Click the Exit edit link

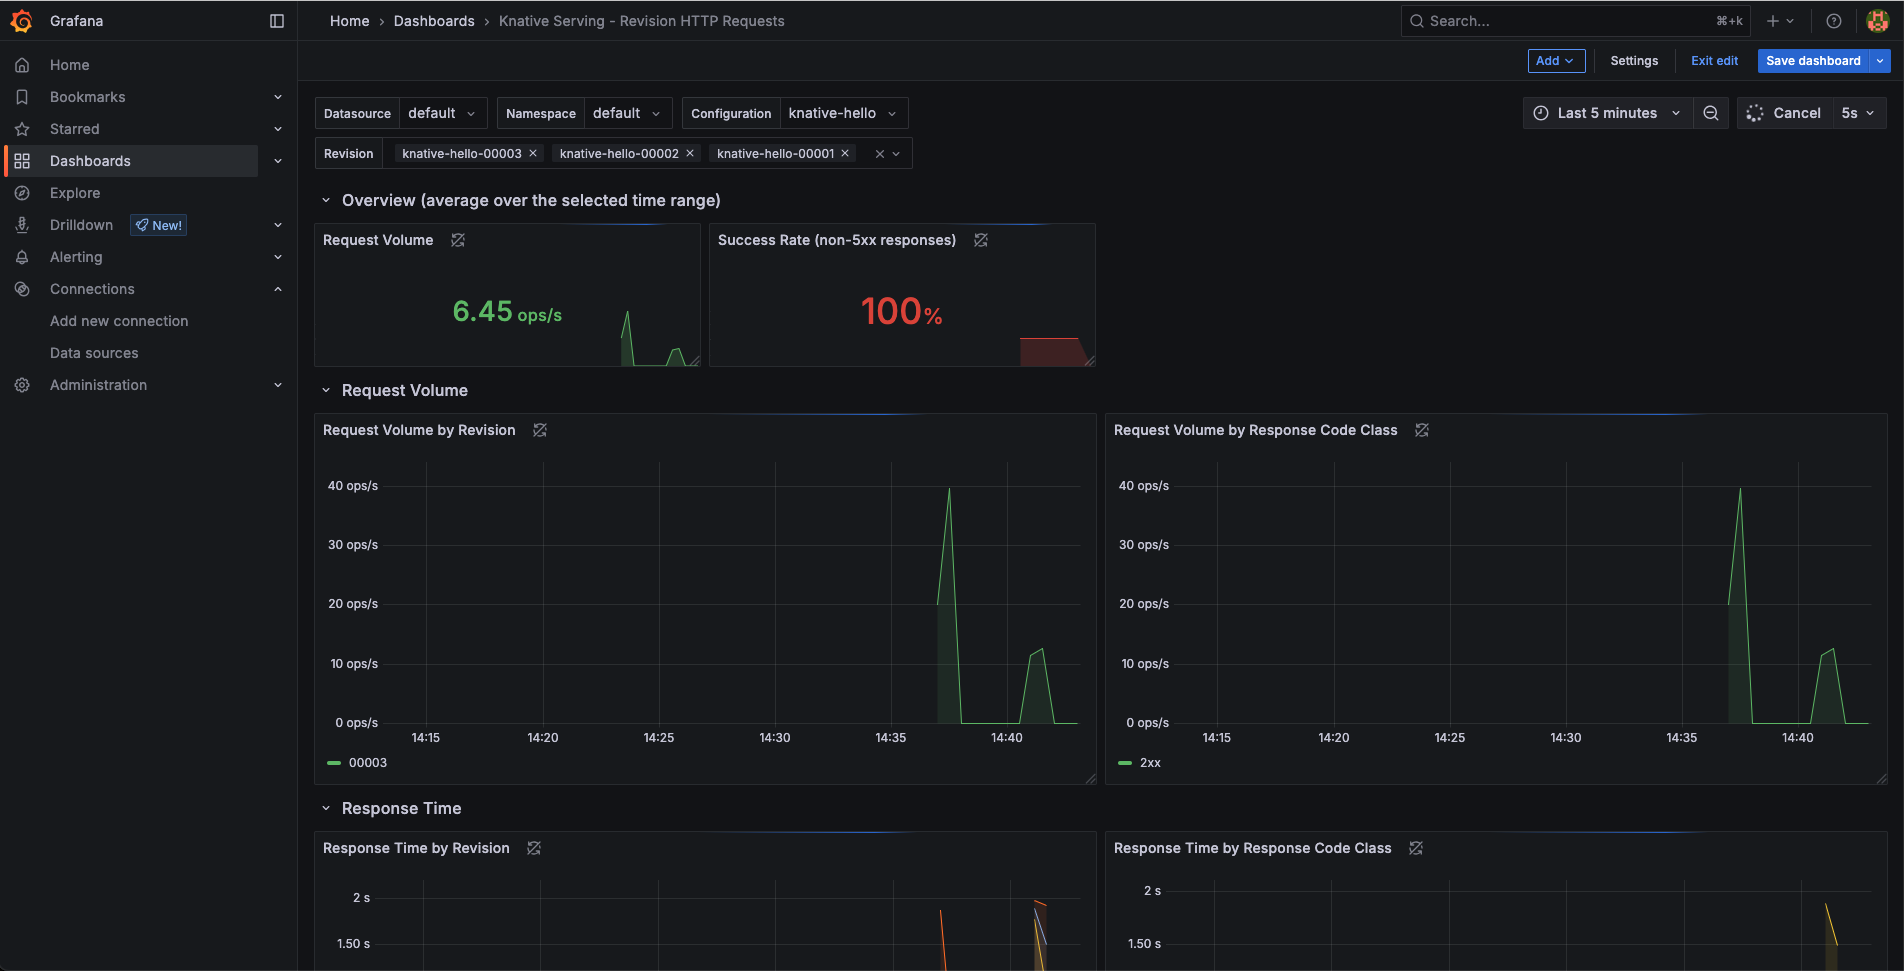(x=1714, y=61)
